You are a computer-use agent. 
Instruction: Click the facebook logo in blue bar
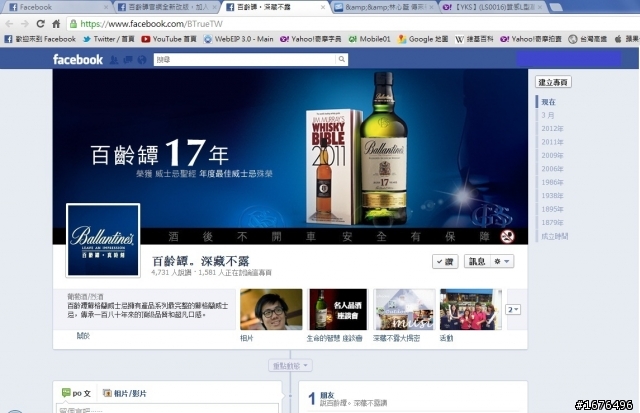pyautogui.click(x=78, y=60)
